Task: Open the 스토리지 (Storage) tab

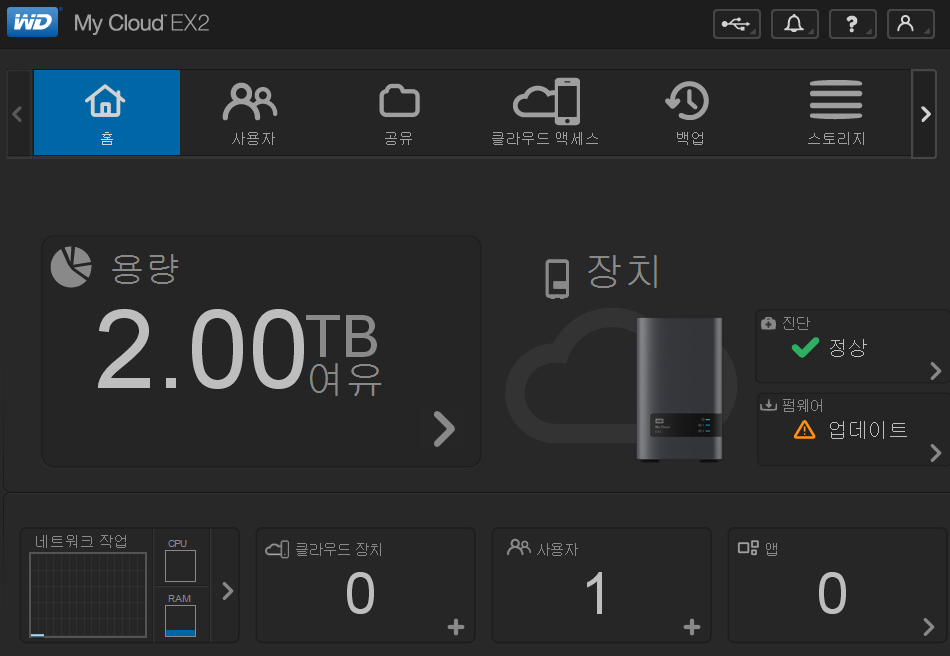Action: click(x=836, y=113)
